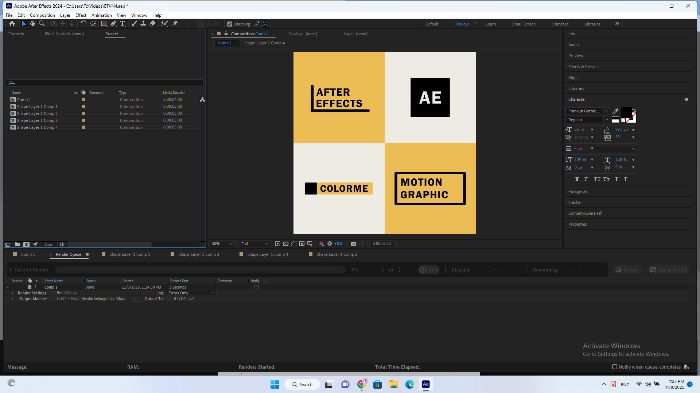Tick the Notify checkbox in render item row

click(x=256, y=287)
